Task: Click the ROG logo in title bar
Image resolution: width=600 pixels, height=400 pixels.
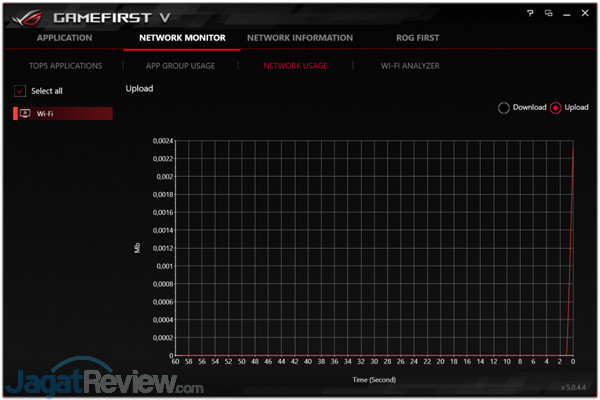Action: 28,18
